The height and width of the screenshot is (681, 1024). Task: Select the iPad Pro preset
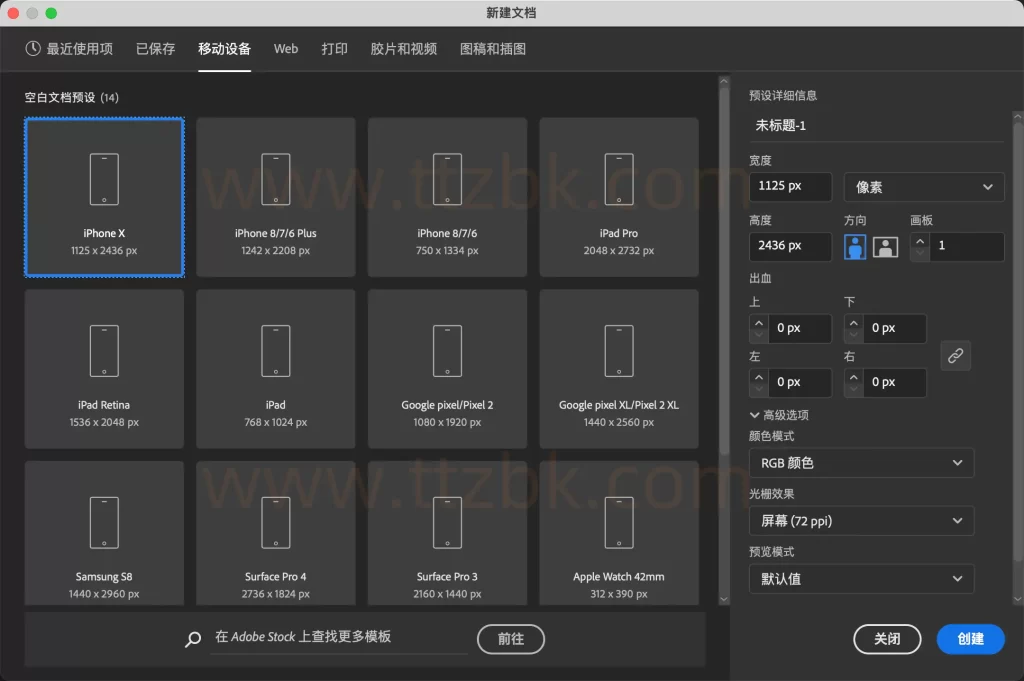pos(618,197)
